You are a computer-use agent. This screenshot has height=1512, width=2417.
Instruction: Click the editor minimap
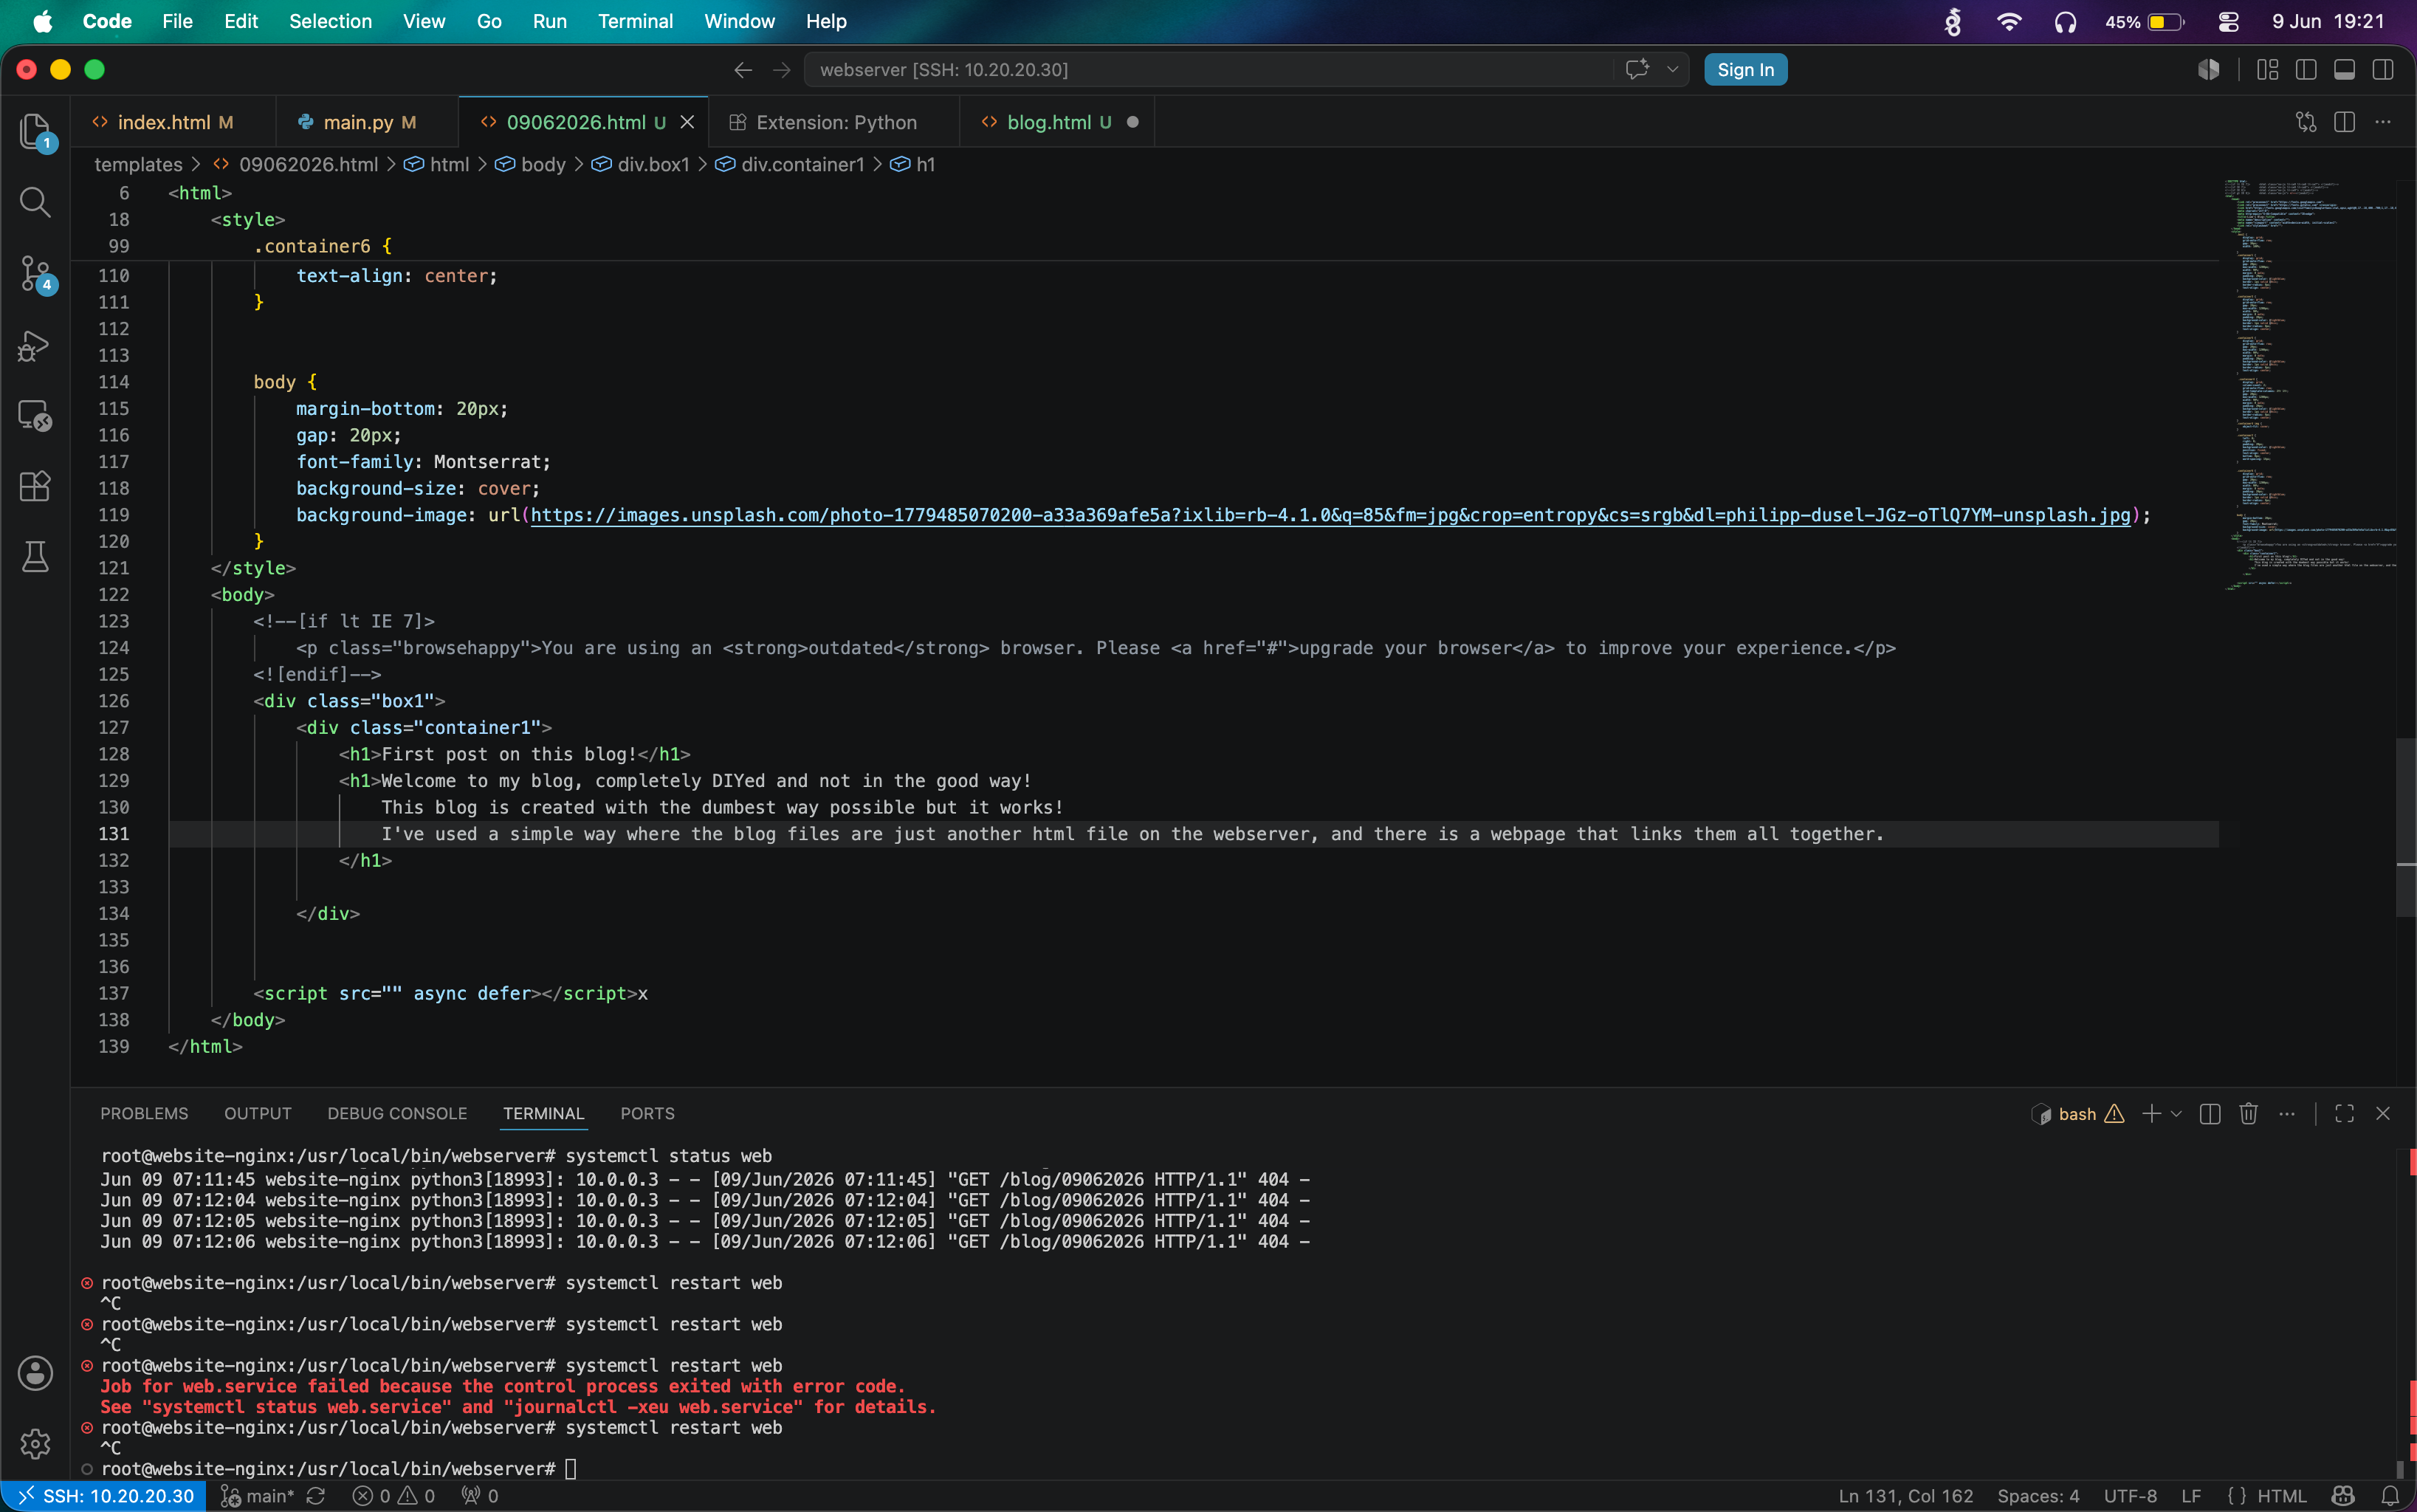tap(2308, 385)
